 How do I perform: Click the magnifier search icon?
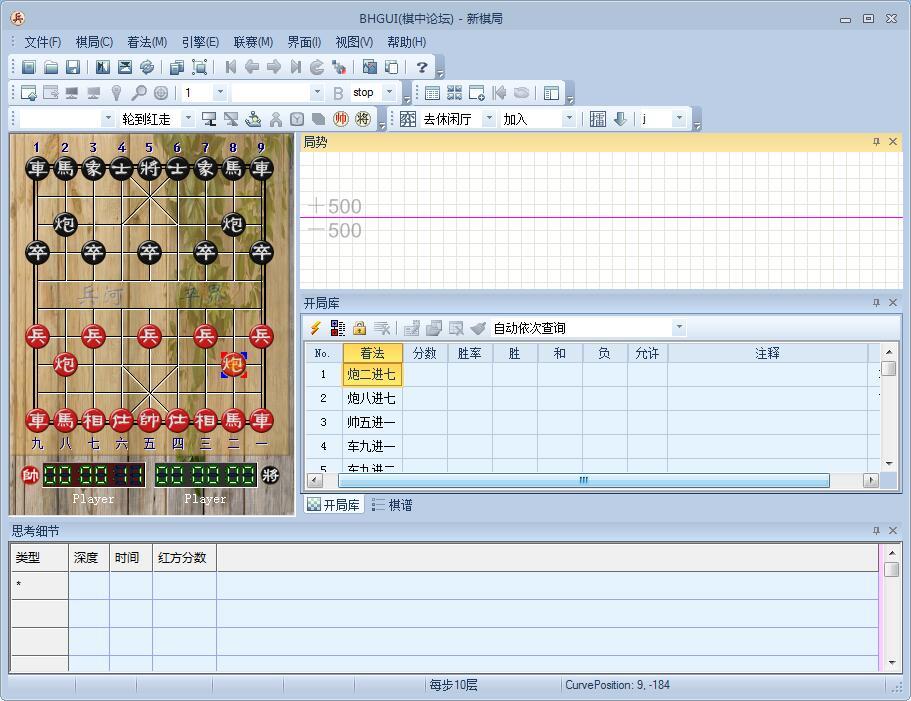pyautogui.click(x=138, y=92)
